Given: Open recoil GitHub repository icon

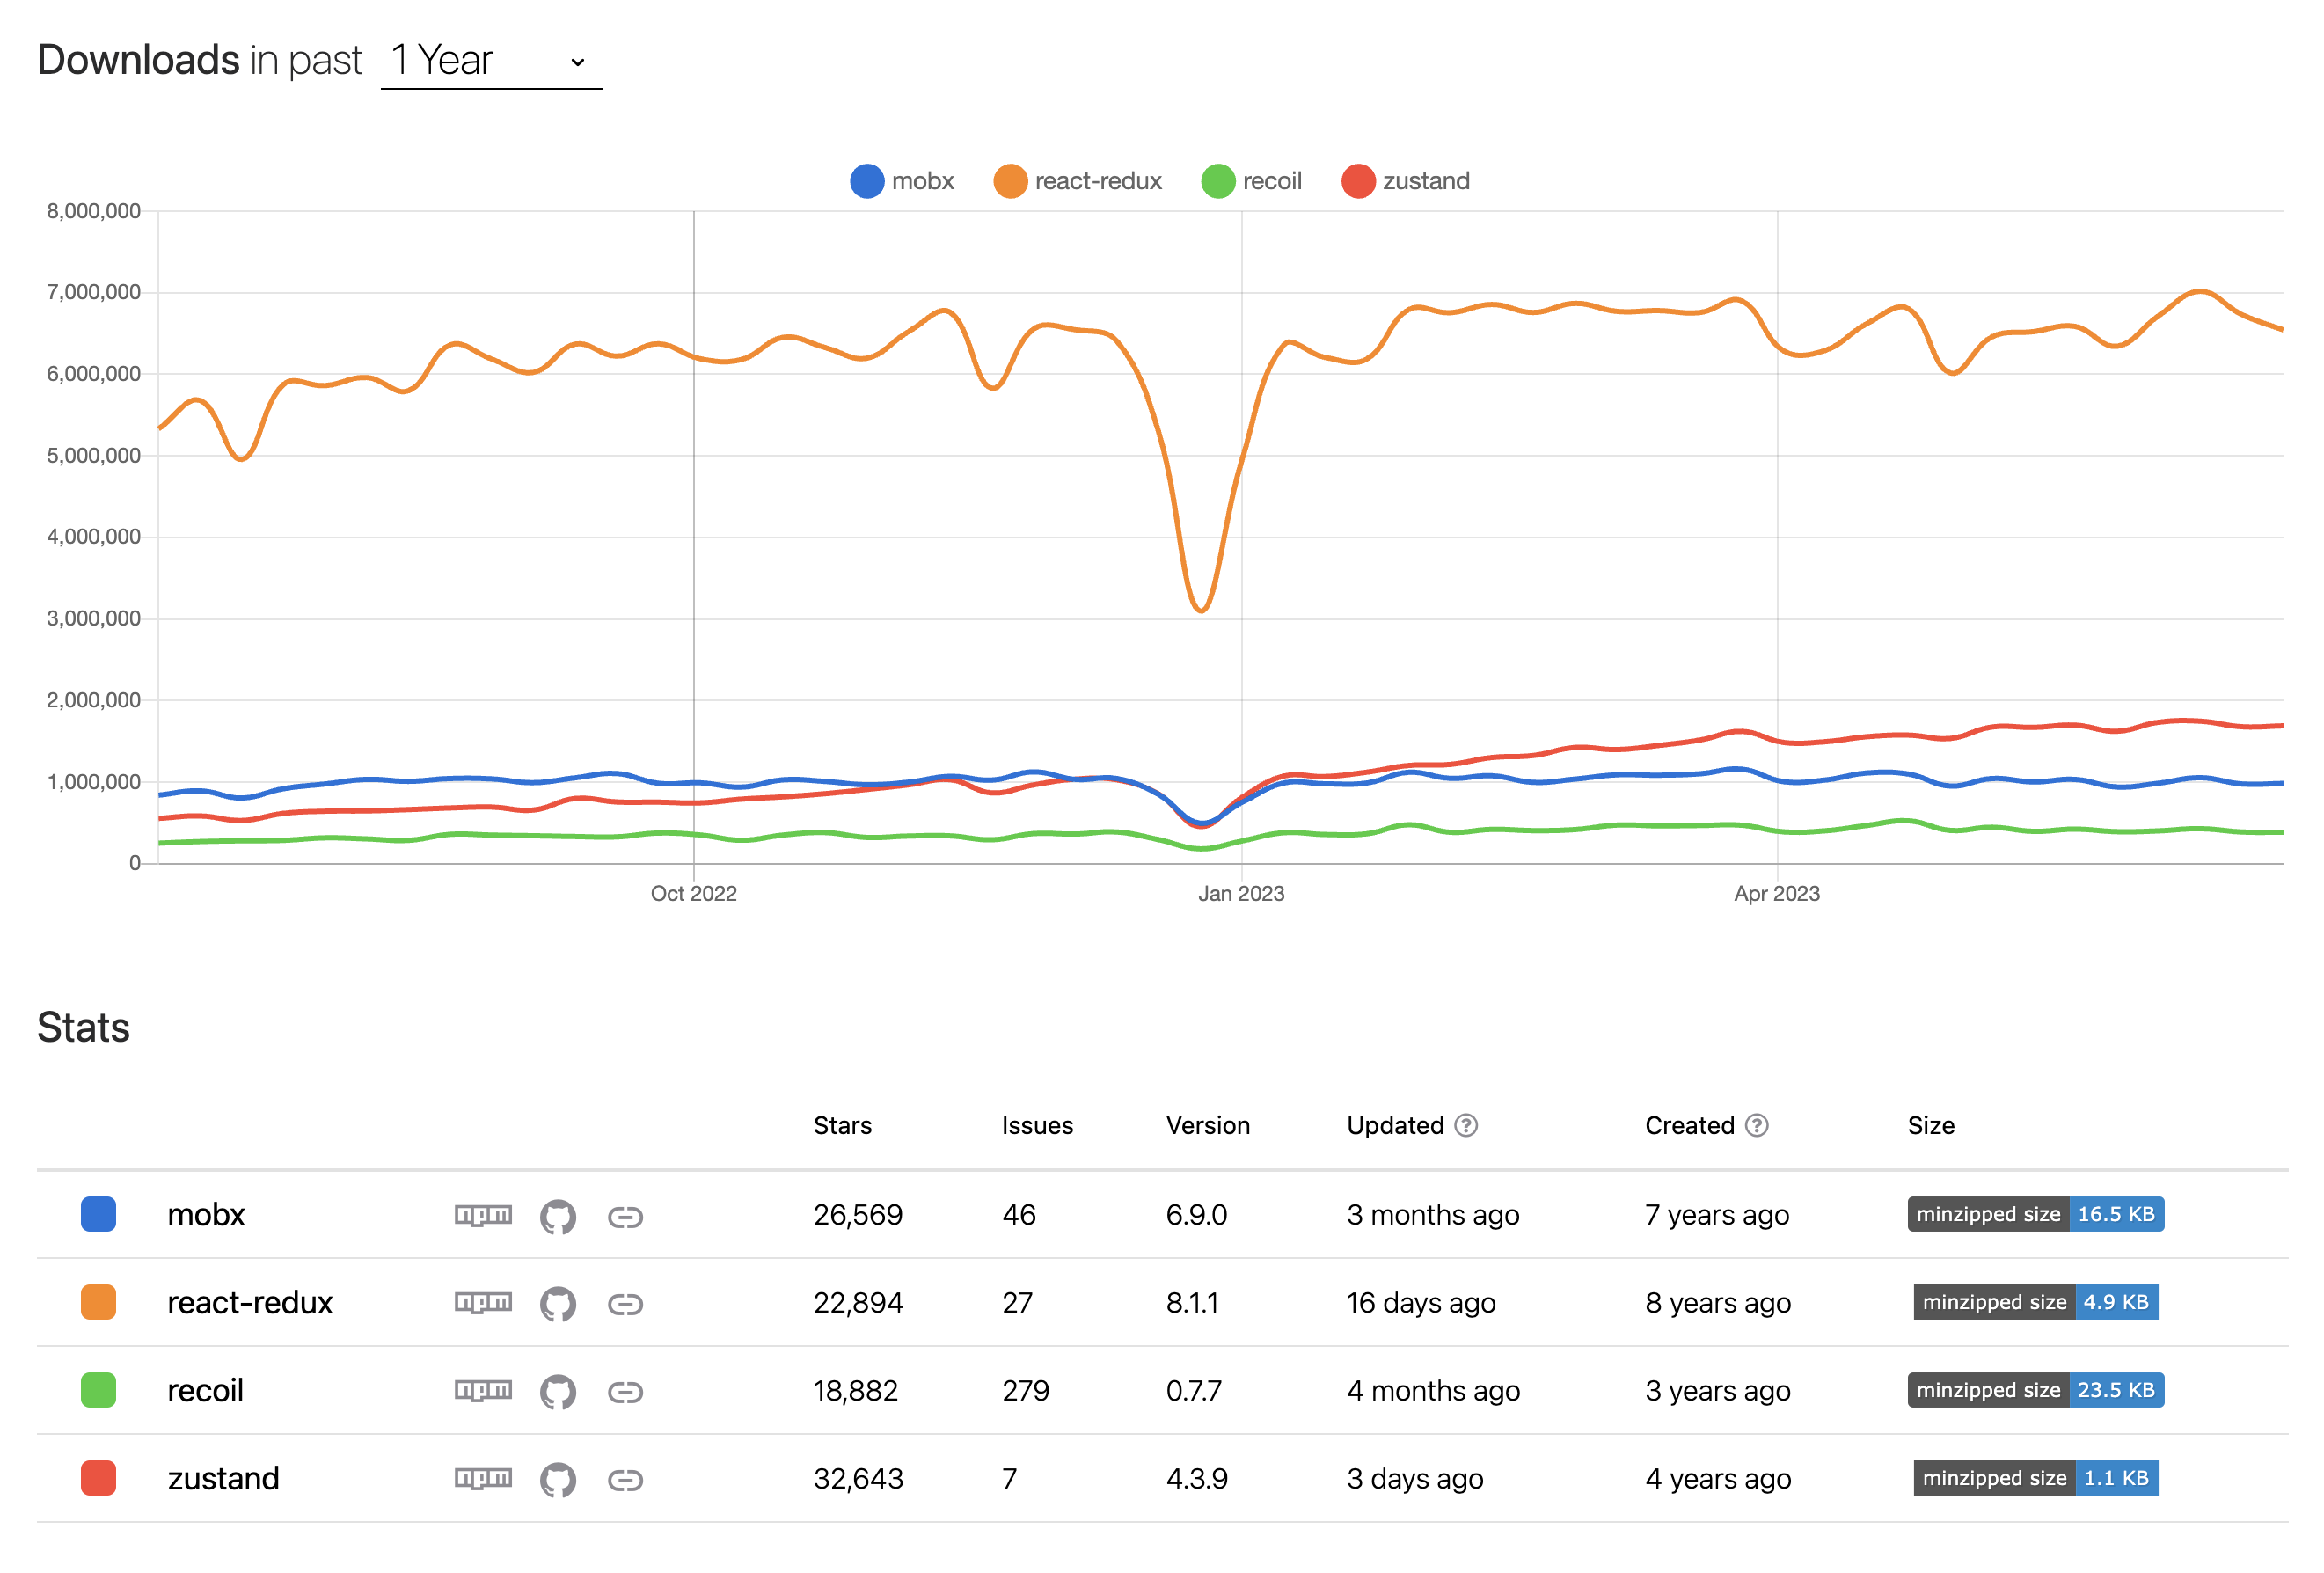Looking at the screenshot, I should pos(558,1391).
